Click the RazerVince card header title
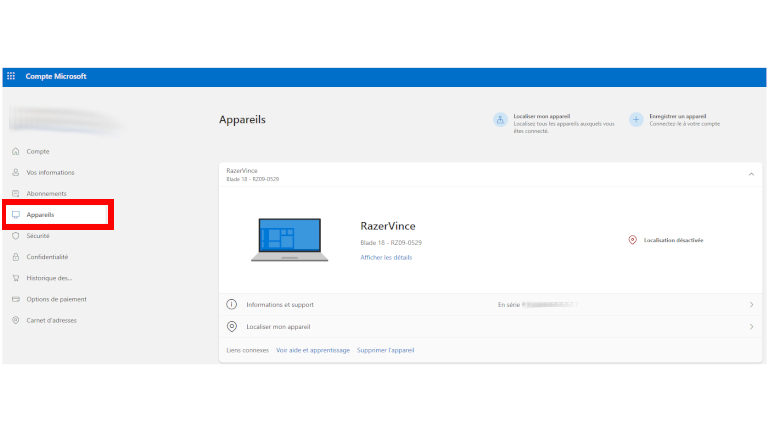 click(x=241, y=170)
